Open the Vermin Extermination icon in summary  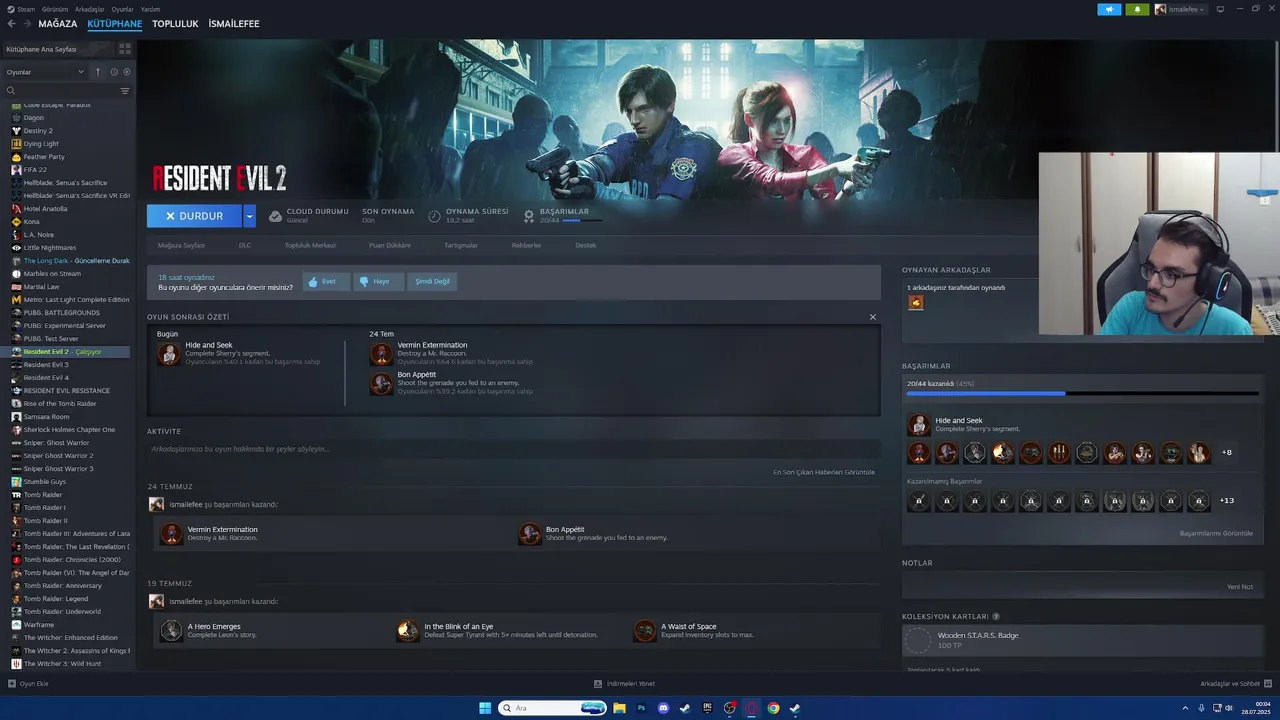pyautogui.click(x=381, y=353)
